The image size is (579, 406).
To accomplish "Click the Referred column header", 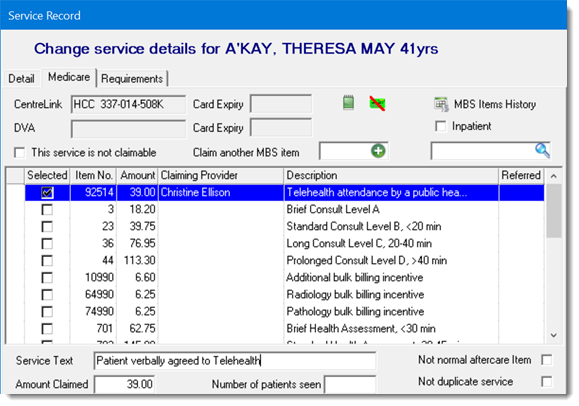I will (521, 175).
